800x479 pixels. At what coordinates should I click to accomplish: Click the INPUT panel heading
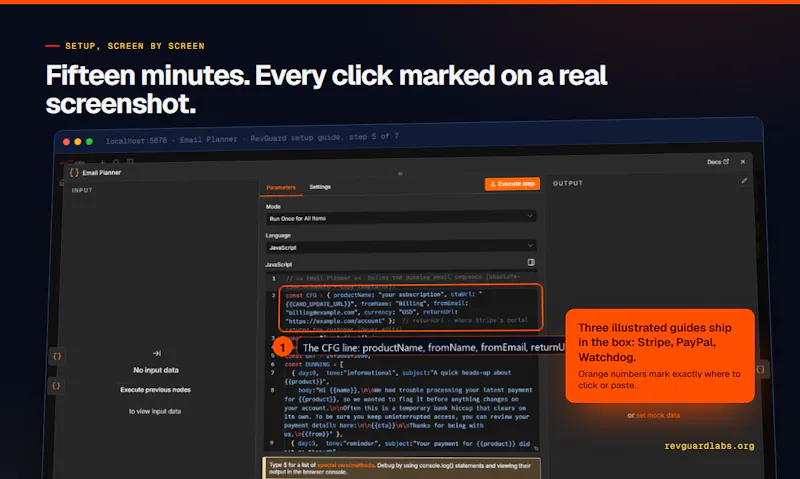point(82,190)
